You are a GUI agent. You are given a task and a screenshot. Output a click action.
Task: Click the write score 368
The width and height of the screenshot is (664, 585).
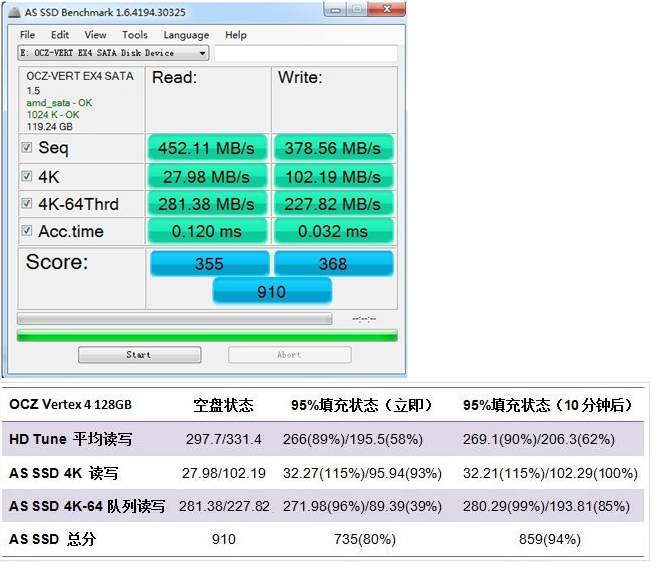(x=334, y=263)
